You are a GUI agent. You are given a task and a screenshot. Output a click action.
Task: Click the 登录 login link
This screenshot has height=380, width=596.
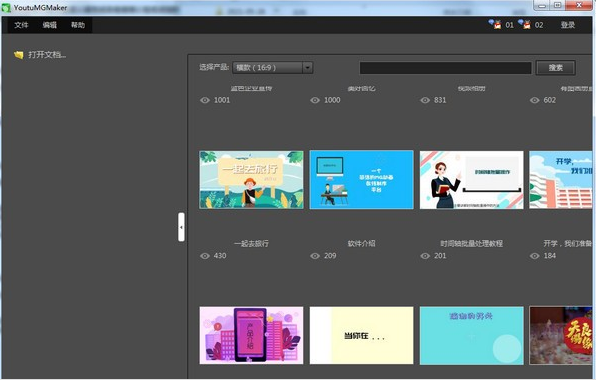pyautogui.click(x=567, y=25)
